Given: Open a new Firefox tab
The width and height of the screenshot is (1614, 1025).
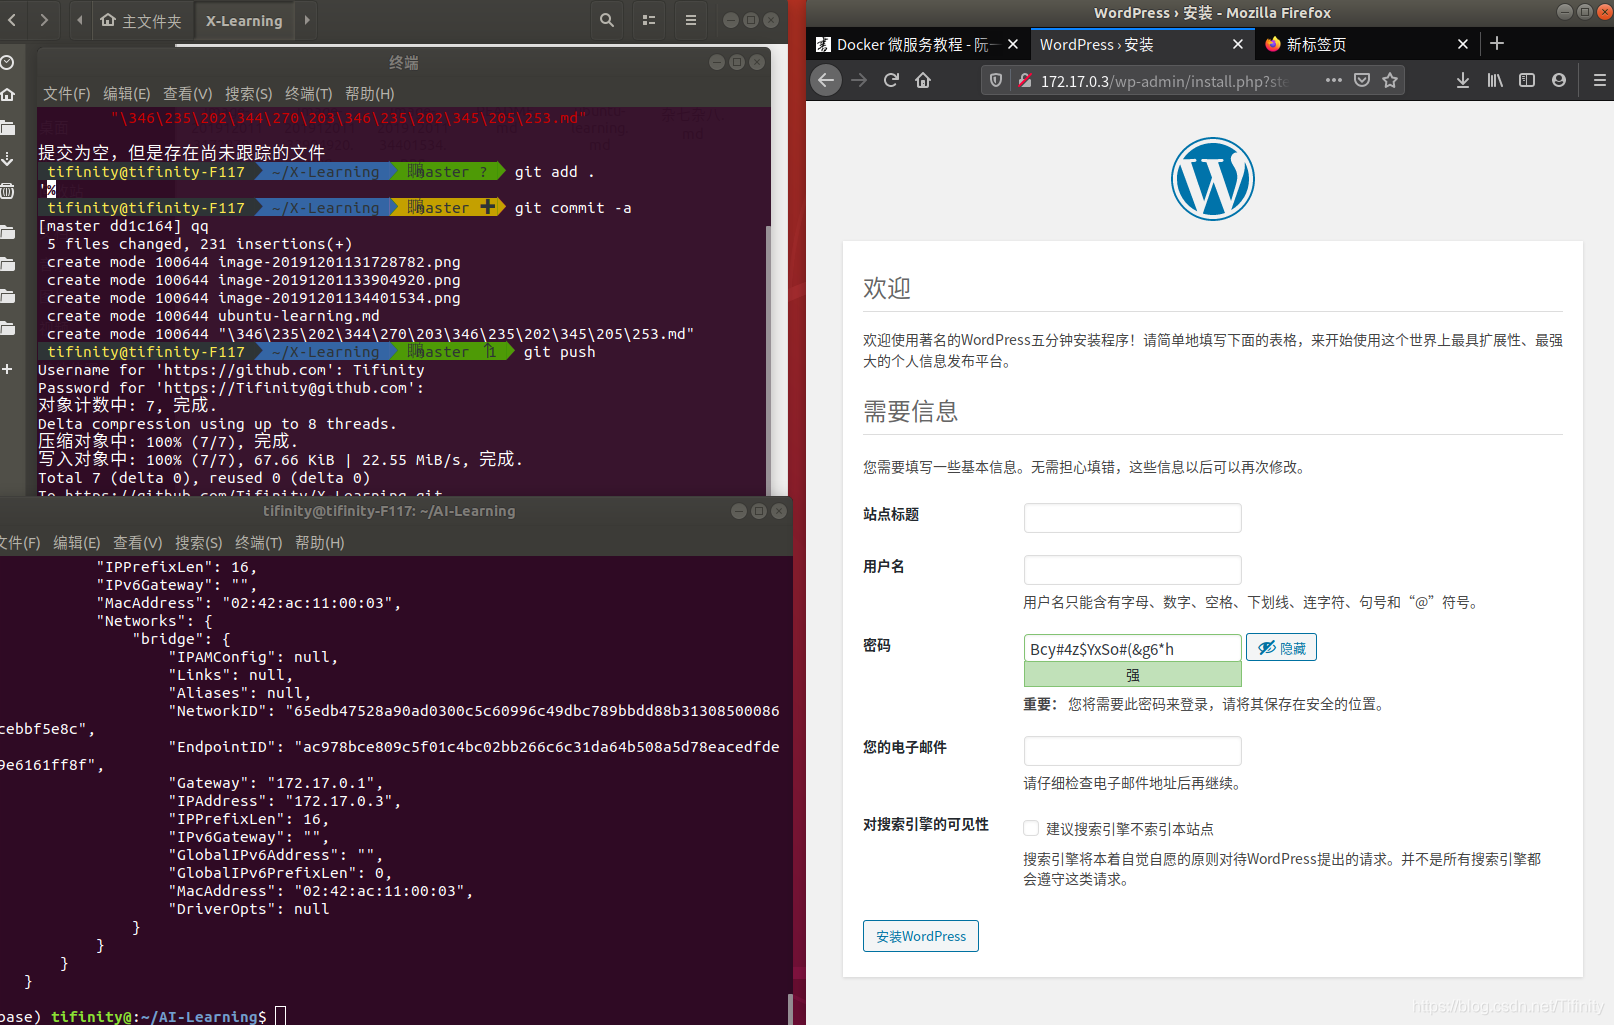Looking at the screenshot, I should pos(1497,43).
